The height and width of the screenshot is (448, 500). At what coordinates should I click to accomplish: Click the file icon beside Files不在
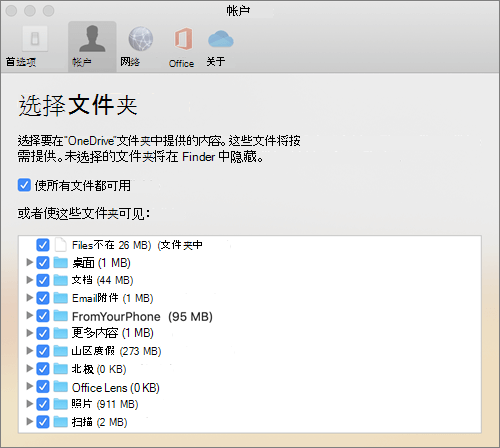[x=61, y=245]
